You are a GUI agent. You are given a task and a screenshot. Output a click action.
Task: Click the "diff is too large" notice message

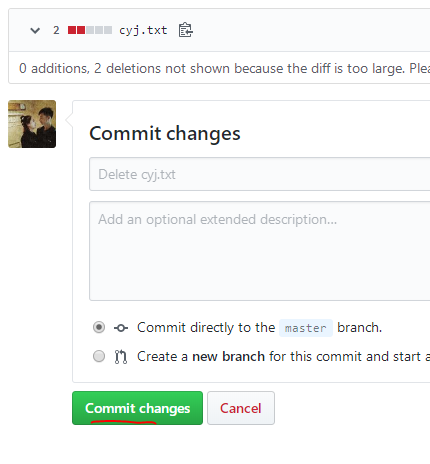[x=224, y=68]
